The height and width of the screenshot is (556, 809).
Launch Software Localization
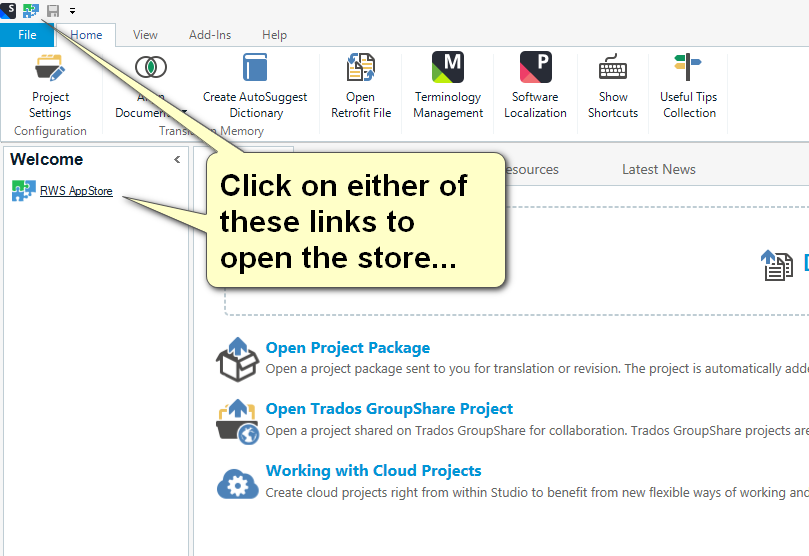click(535, 86)
